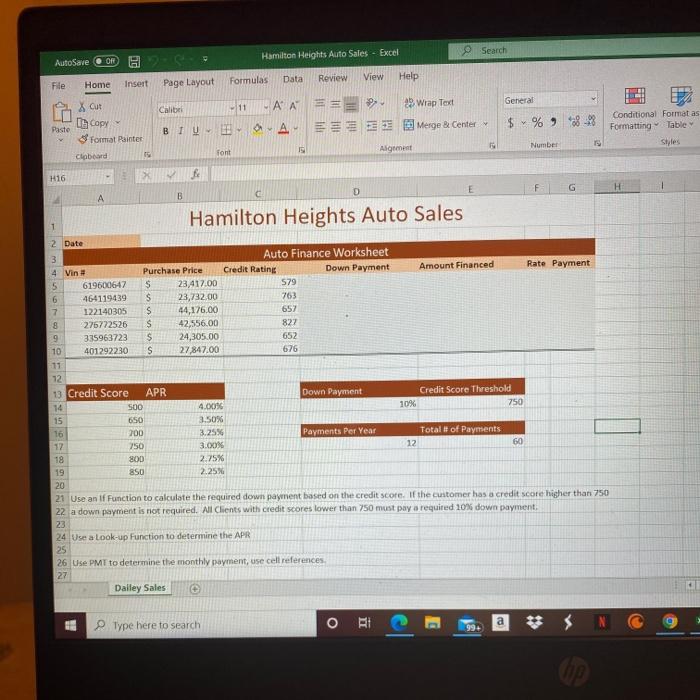Open Format as Table menu

pos(680,108)
